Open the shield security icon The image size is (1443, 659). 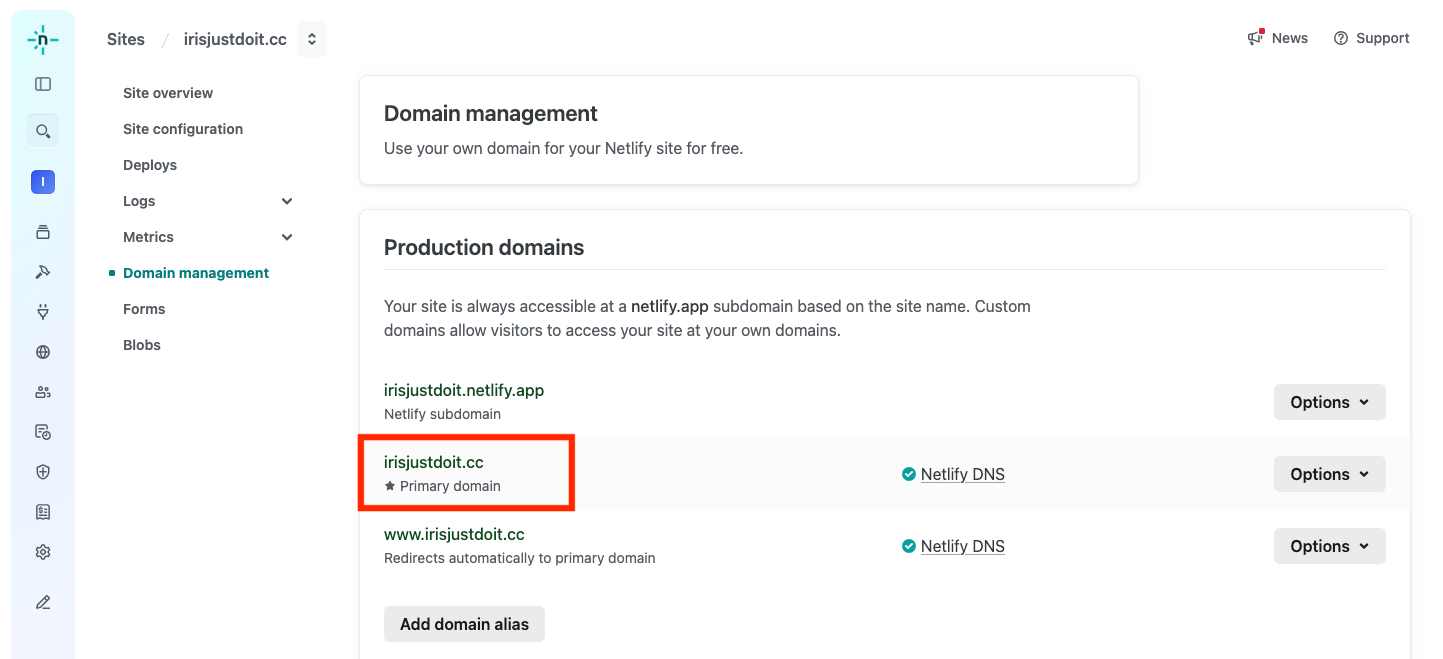point(43,472)
